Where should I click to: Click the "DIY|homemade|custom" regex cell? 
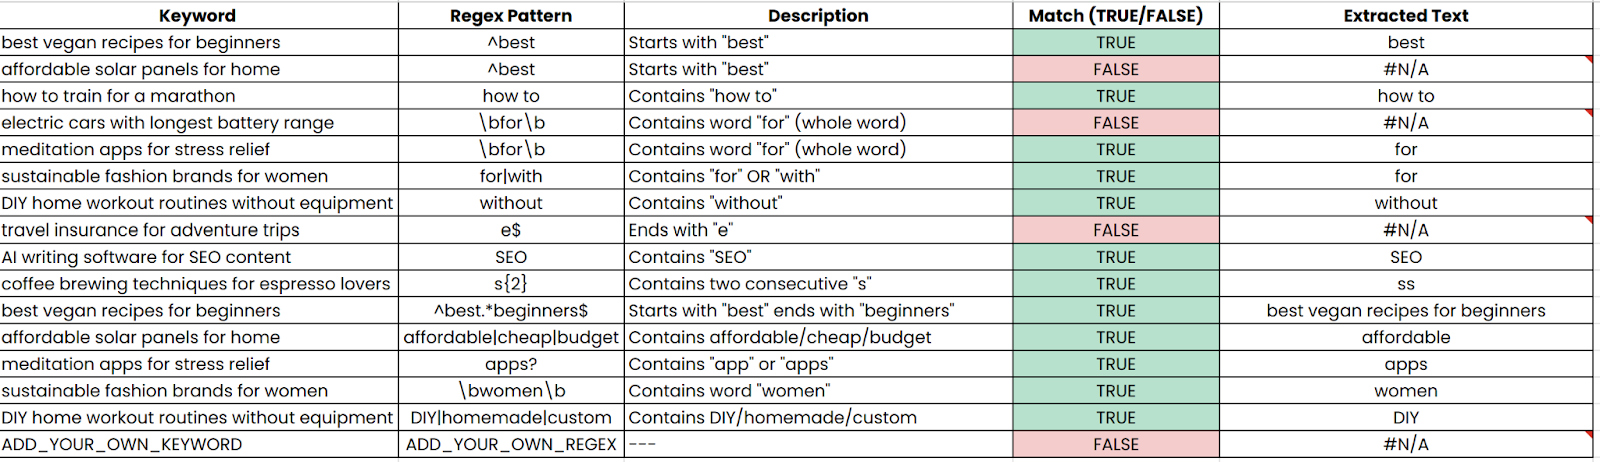pyautogui.click(x=511, y=418)
